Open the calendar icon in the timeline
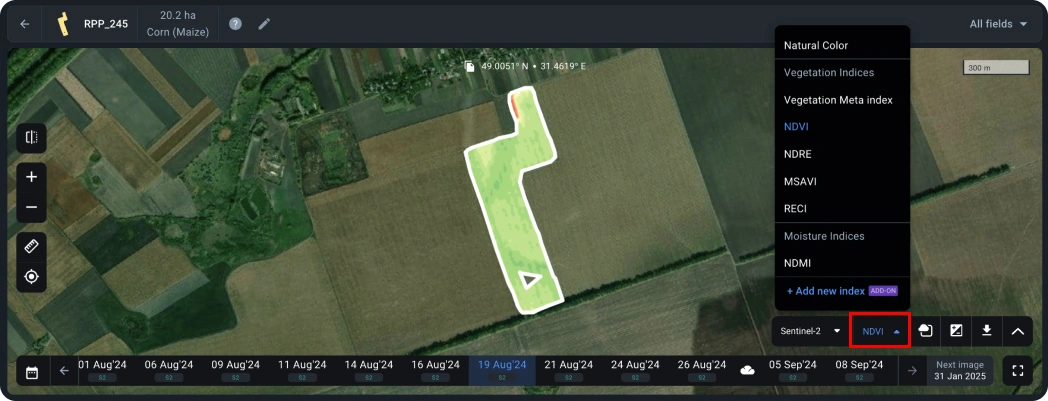Viewport: 1048px width, 401px height. [31, 372]
